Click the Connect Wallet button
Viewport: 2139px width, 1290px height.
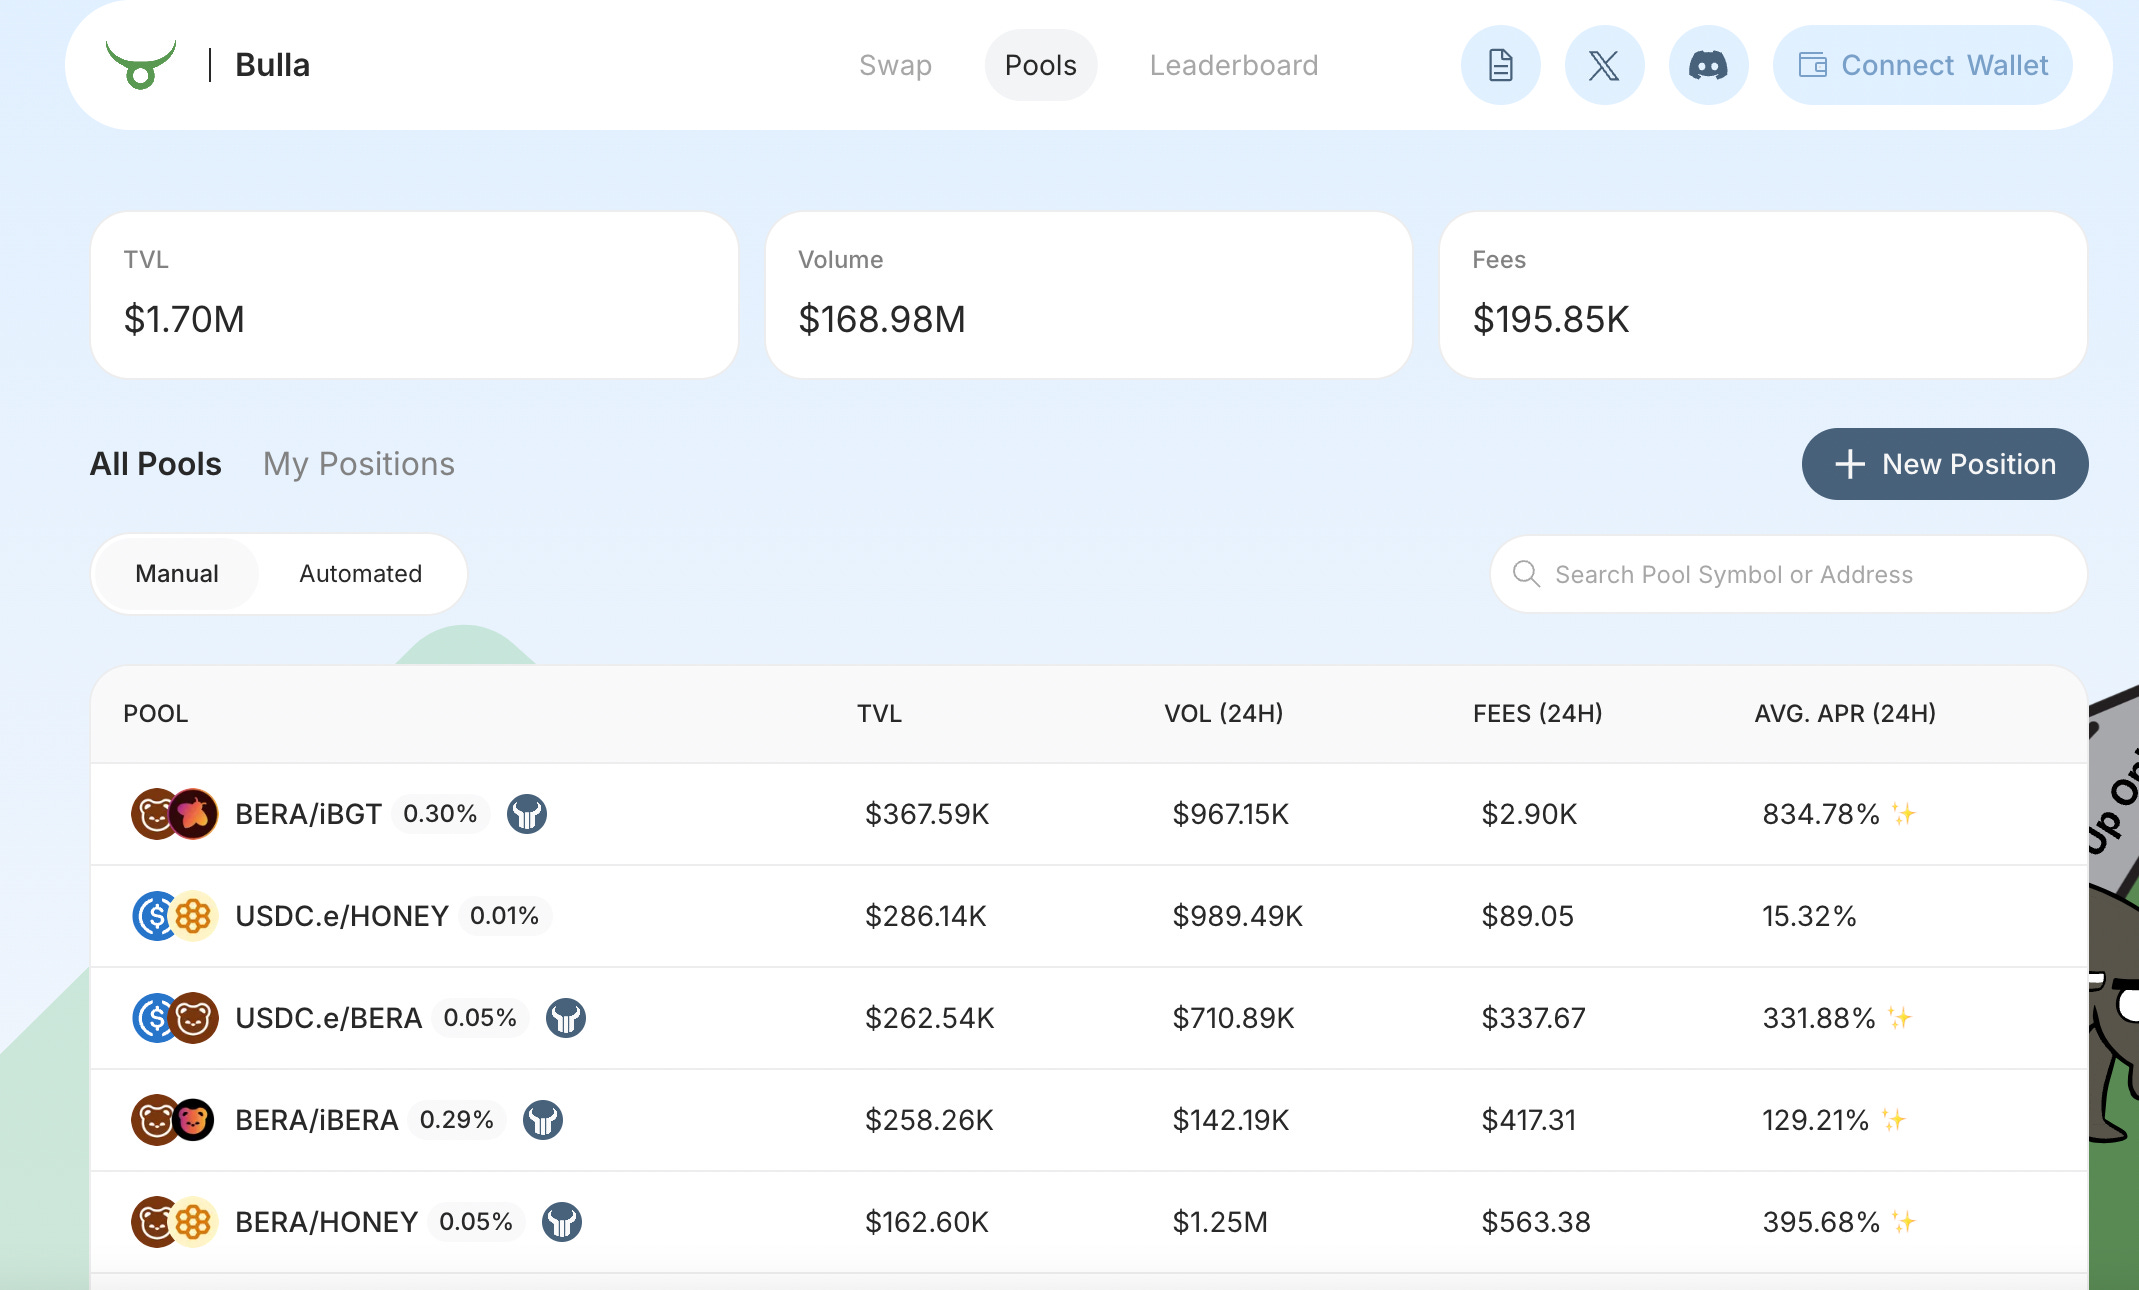1922,65
